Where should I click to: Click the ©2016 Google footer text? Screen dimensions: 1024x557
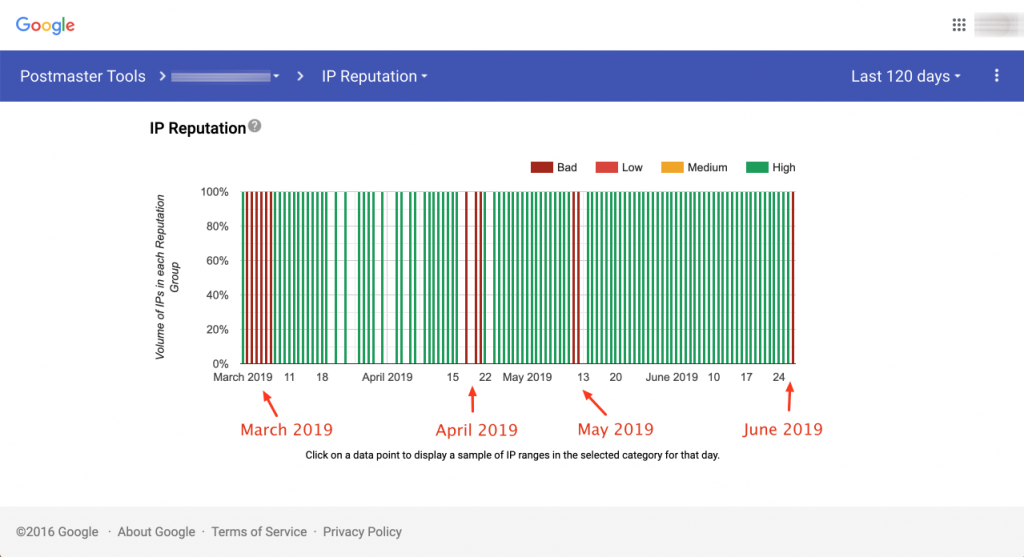[x=57, y=532]
